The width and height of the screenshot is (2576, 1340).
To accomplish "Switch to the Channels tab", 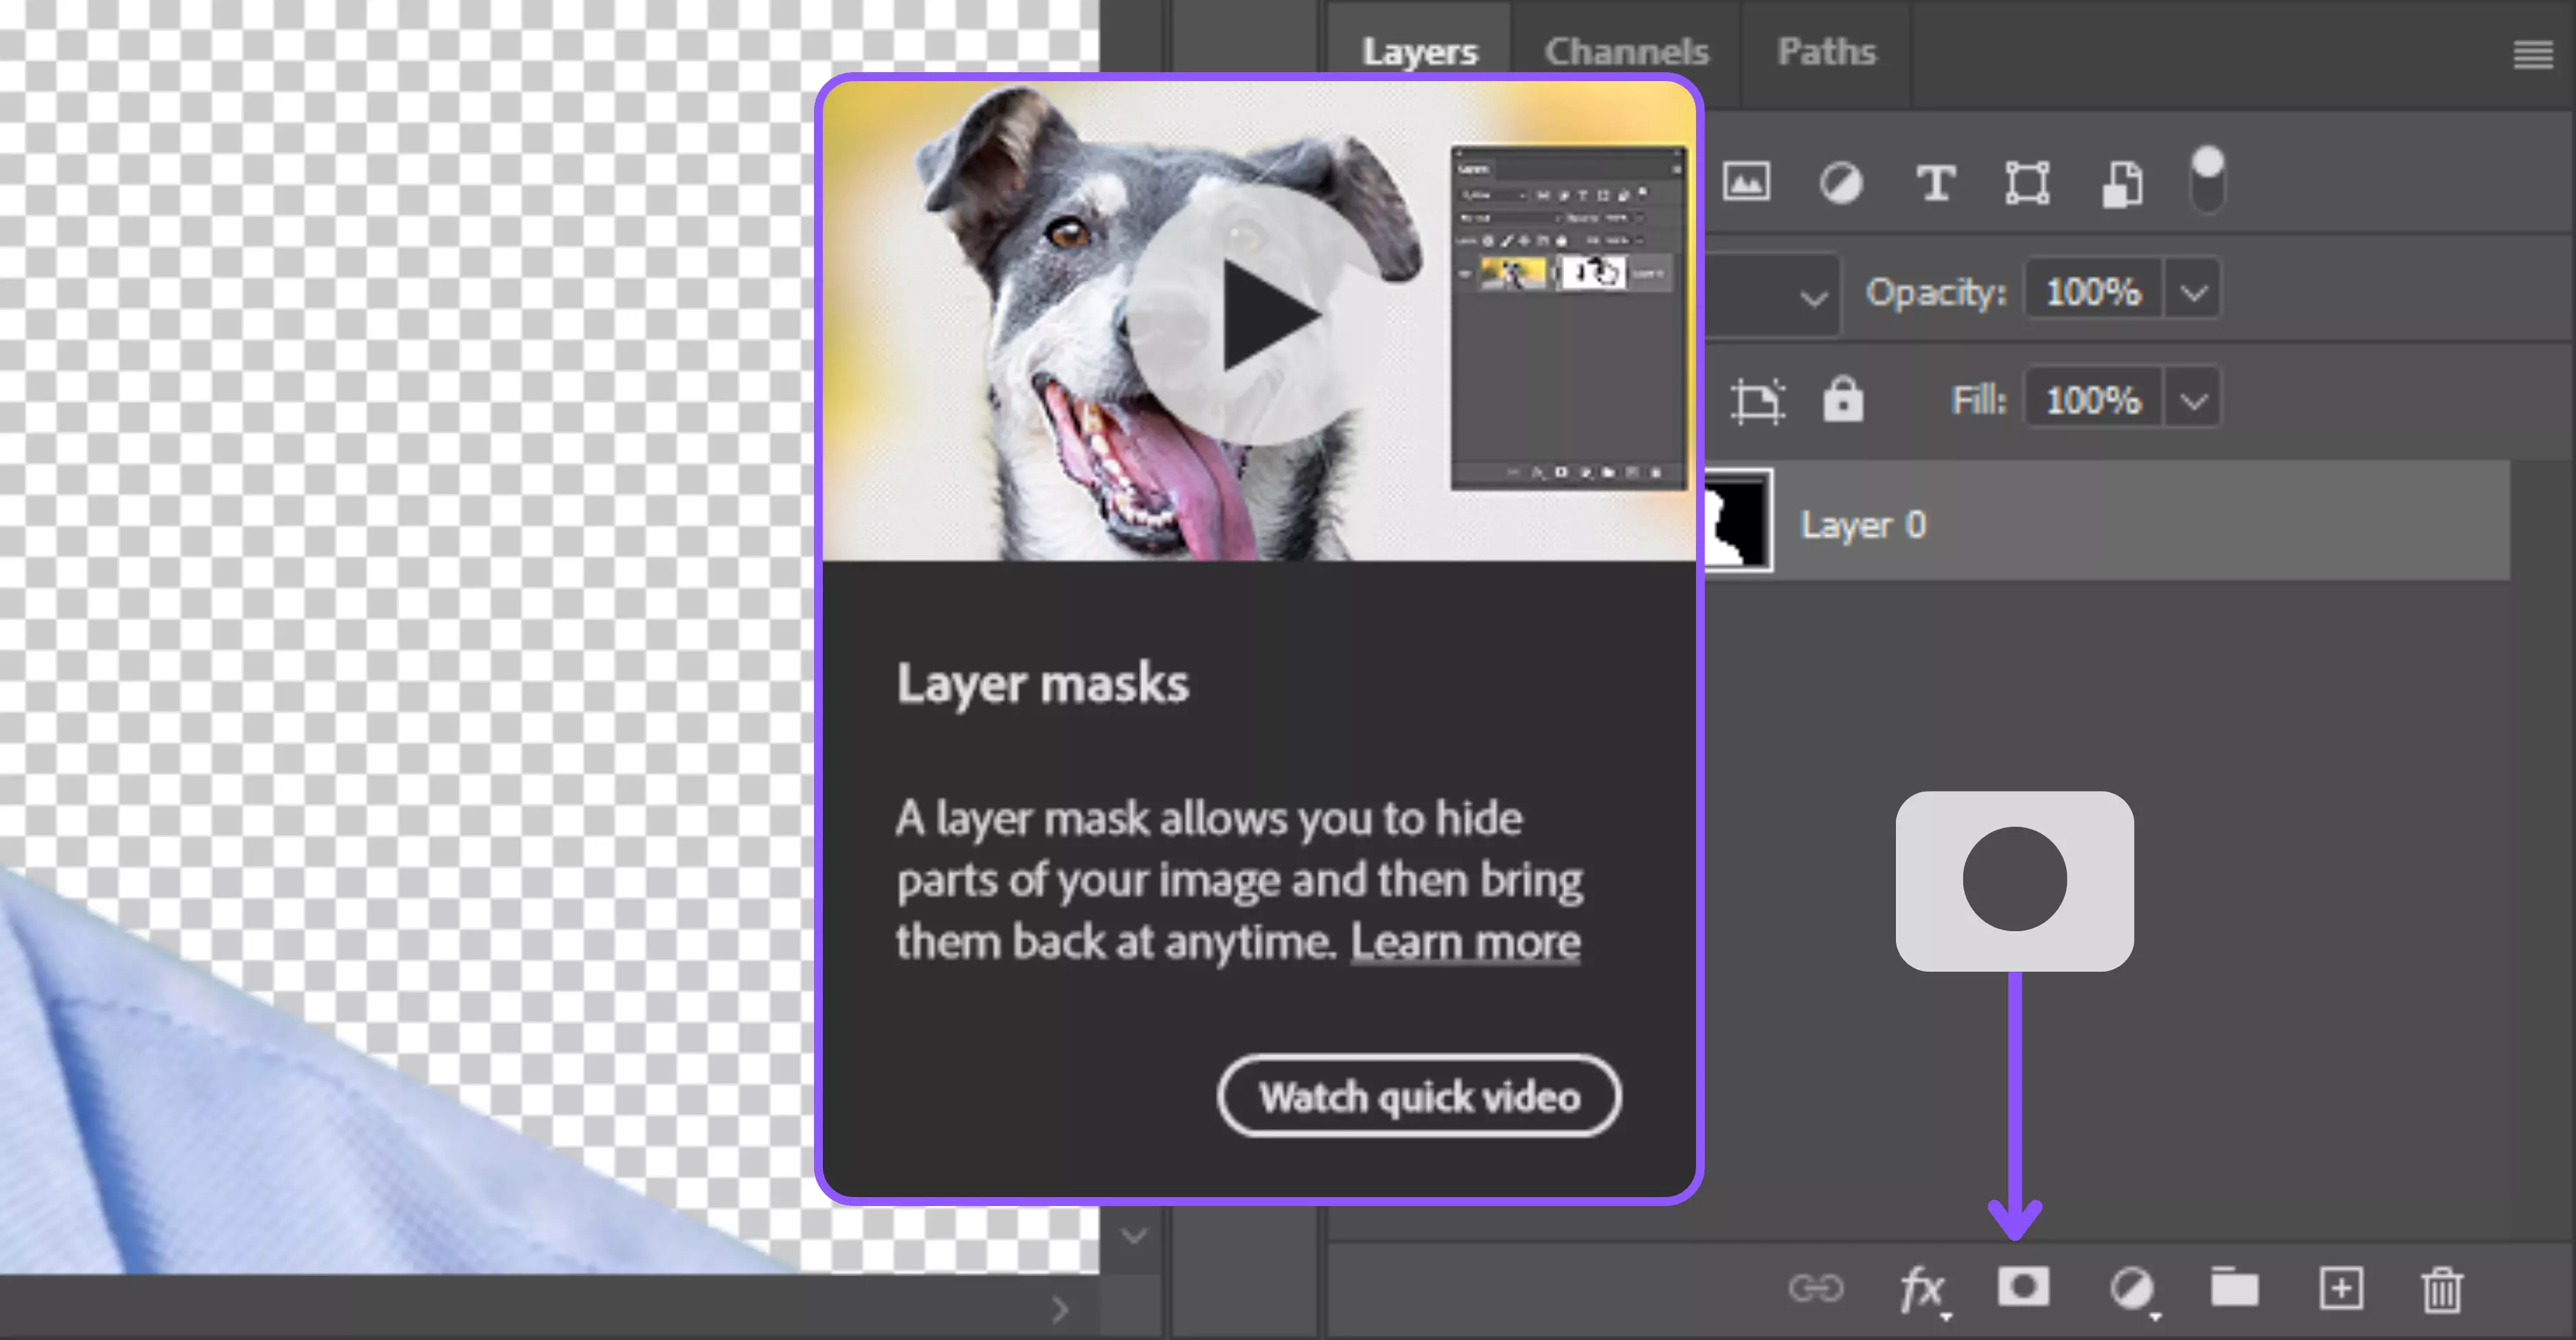I will pyautogui.click(x=1626, y=52).
